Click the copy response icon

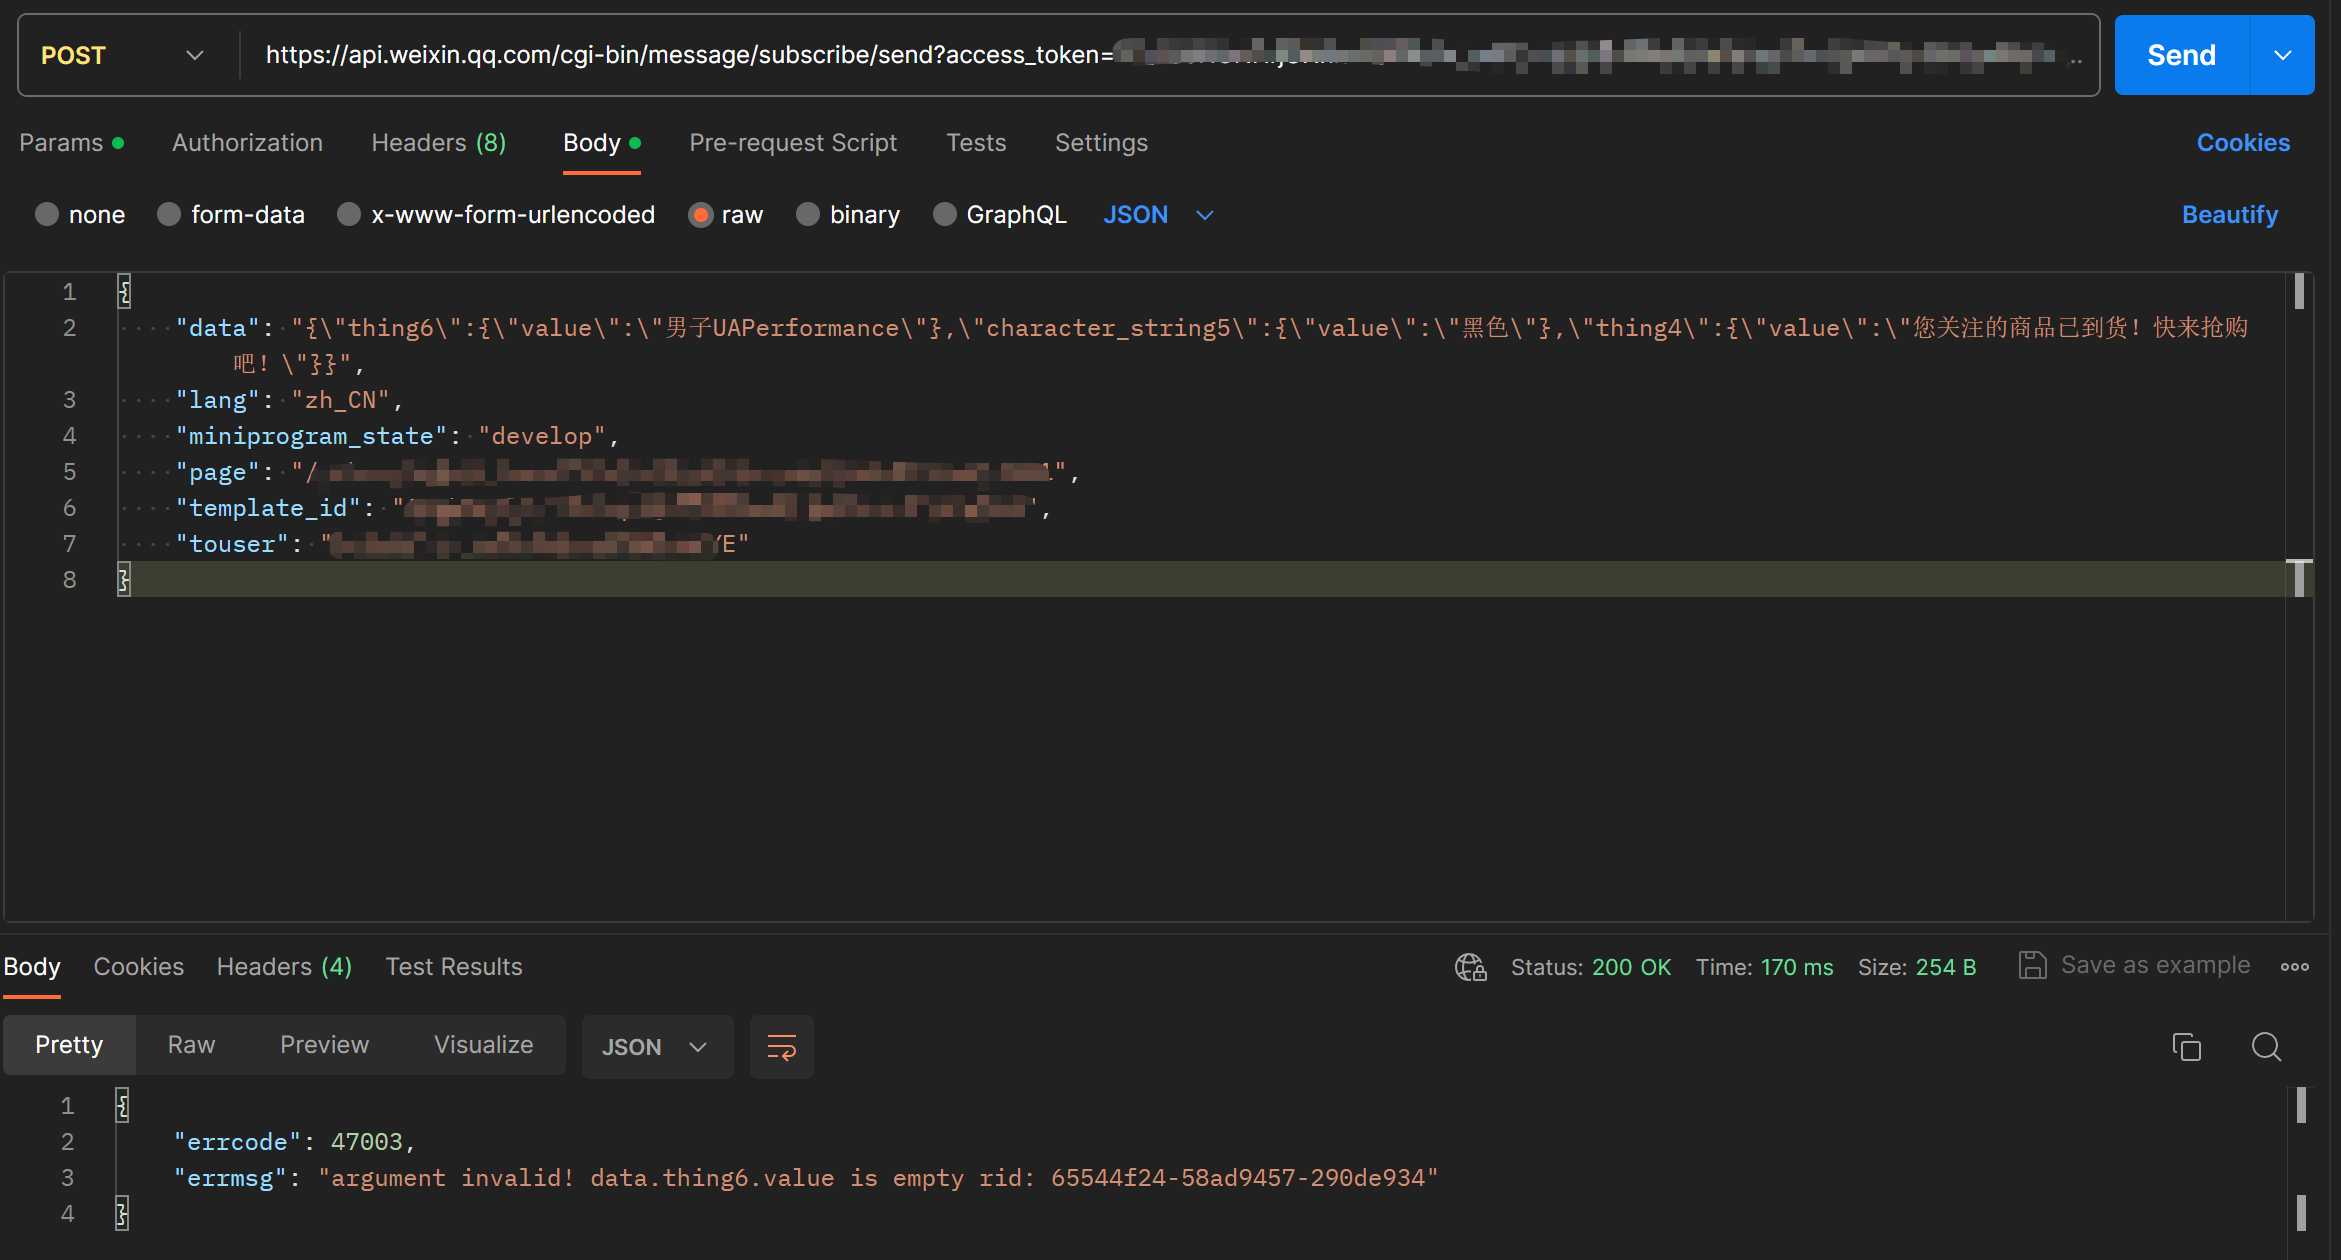(x=2187, y=1047)
